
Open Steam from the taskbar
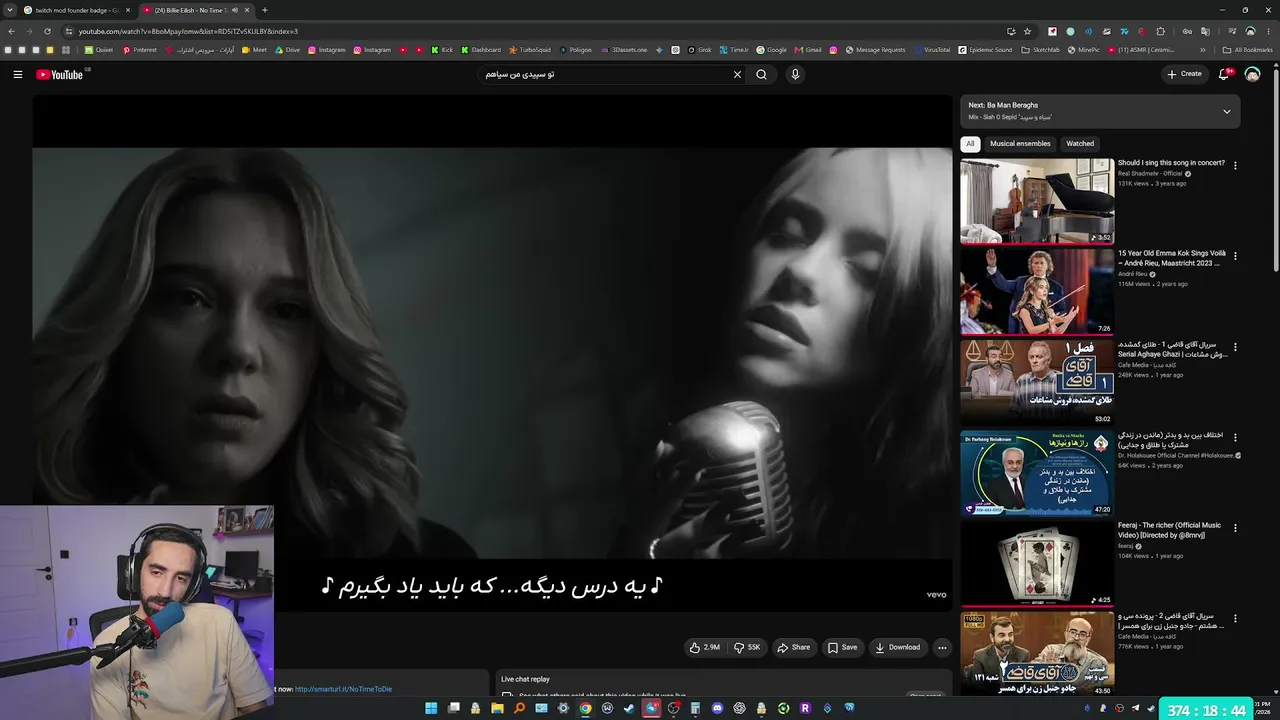629,708
